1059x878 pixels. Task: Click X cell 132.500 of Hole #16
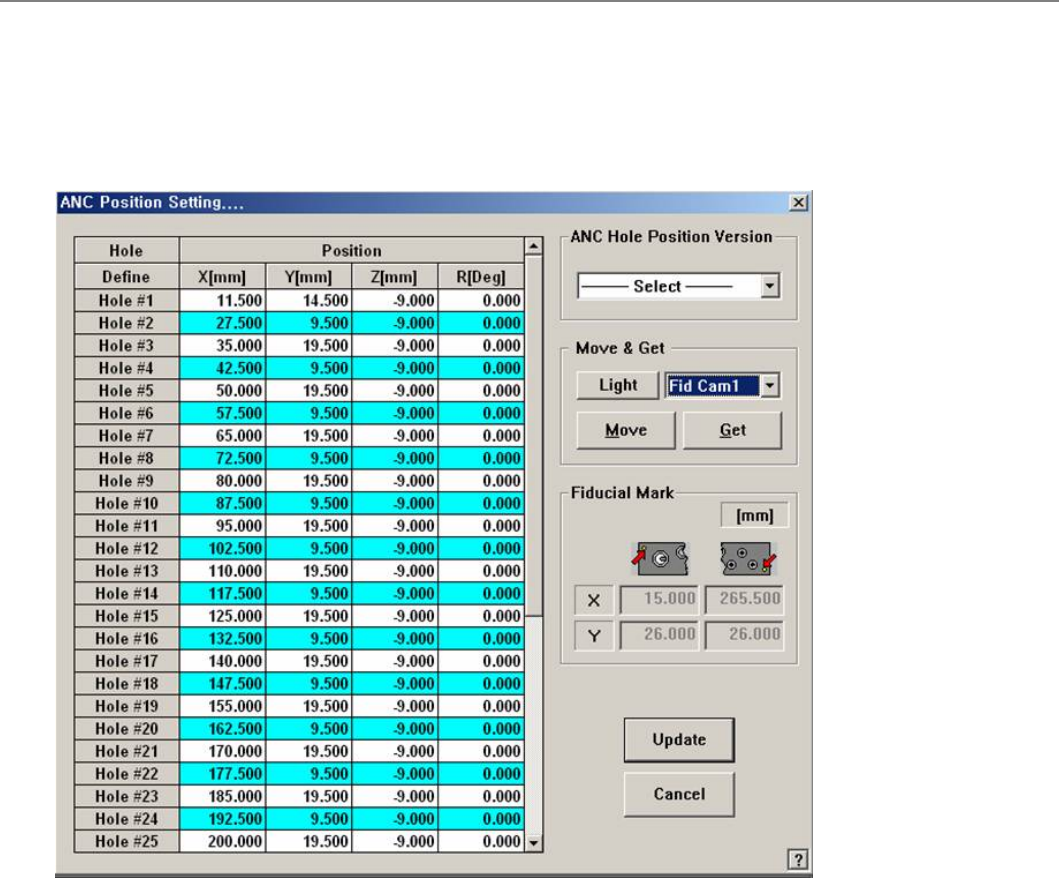tap(222, 638)
